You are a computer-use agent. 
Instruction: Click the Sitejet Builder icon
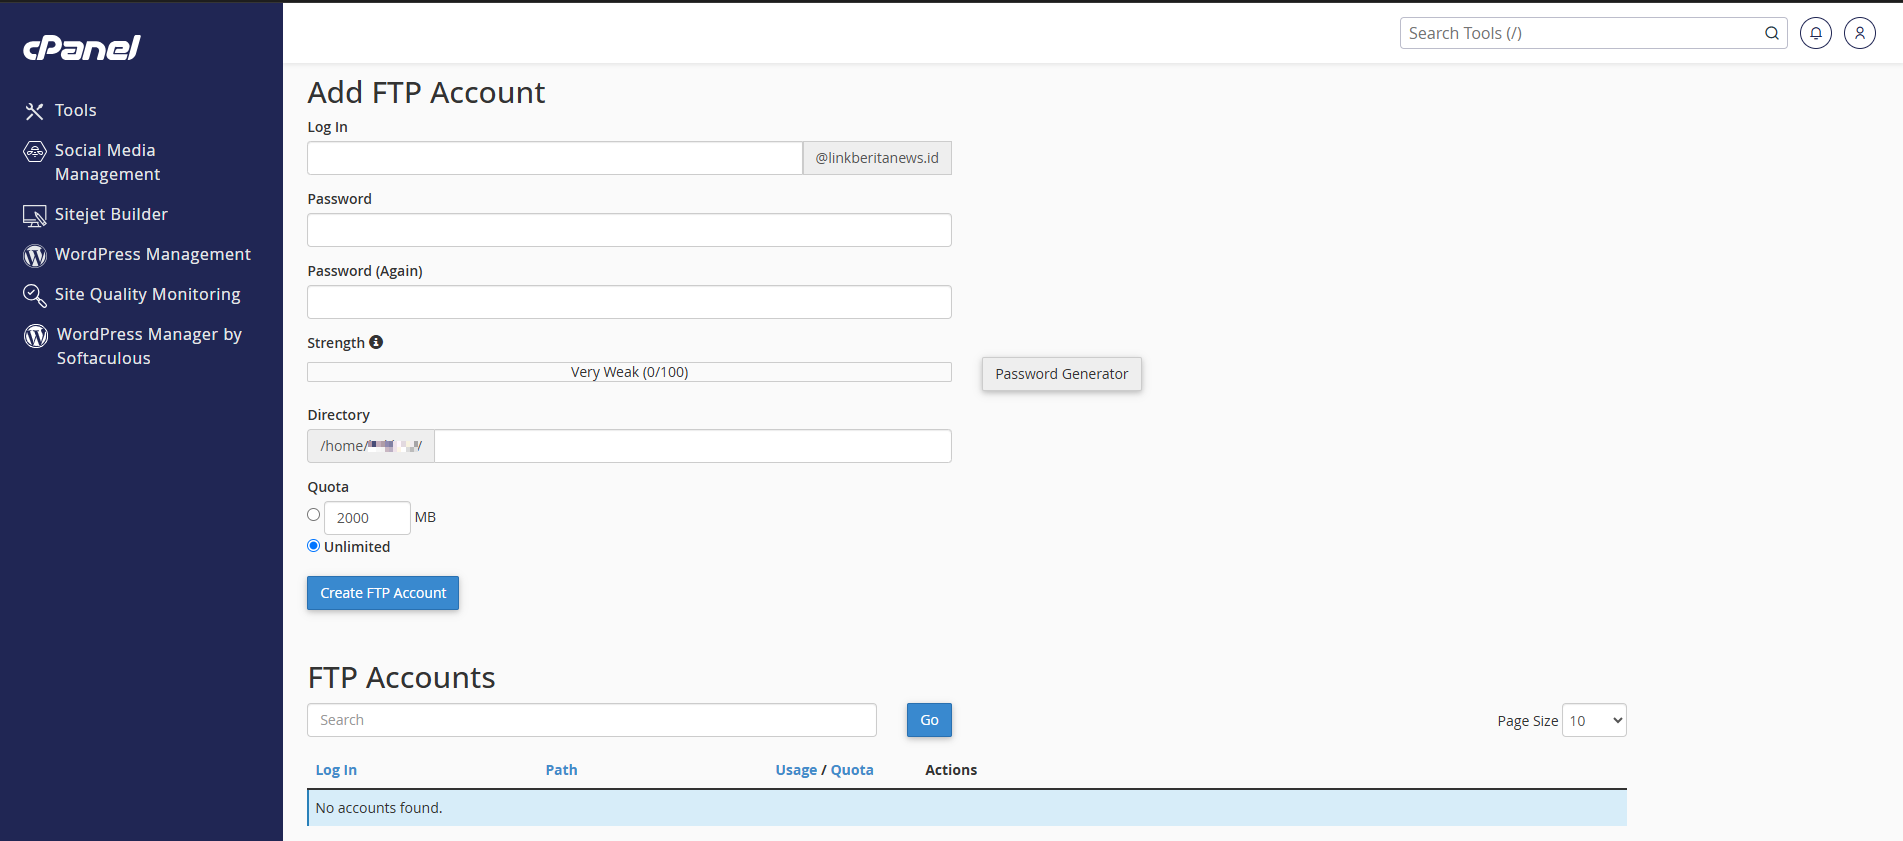(x=35, y=215)
